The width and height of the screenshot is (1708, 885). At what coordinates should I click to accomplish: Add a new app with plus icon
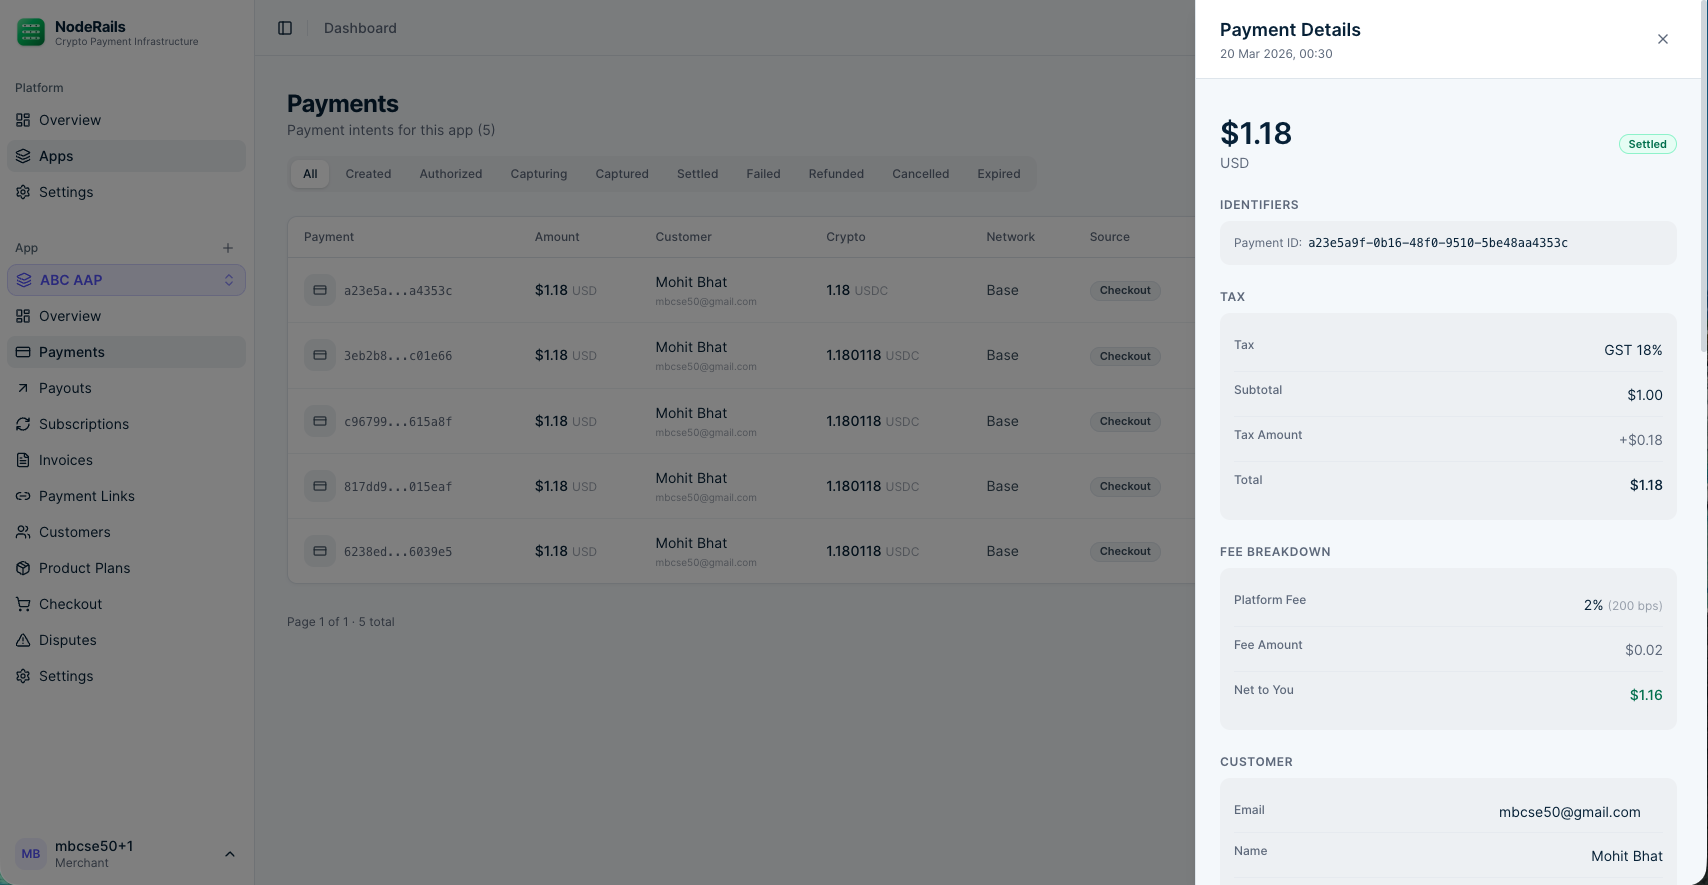pos(228,248)
